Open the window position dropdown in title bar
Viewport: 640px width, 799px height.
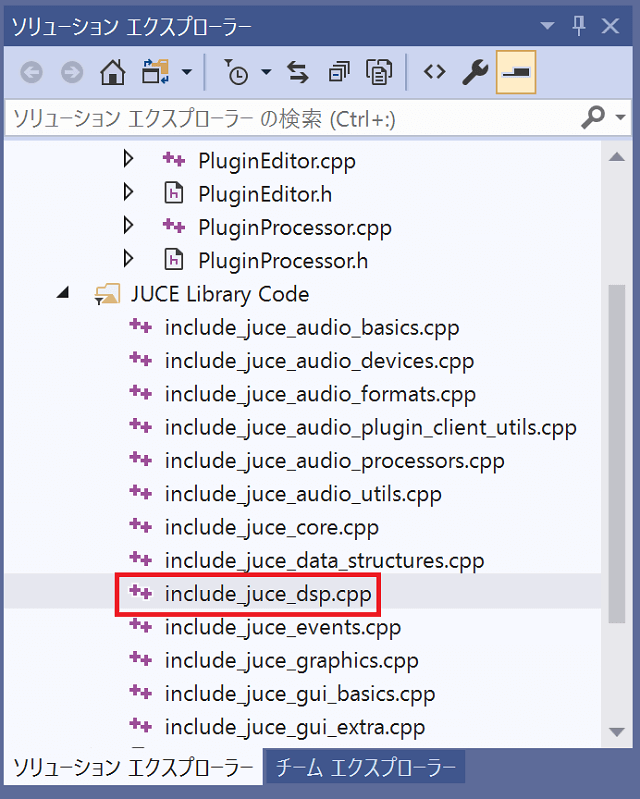click(x=547, y=25)
